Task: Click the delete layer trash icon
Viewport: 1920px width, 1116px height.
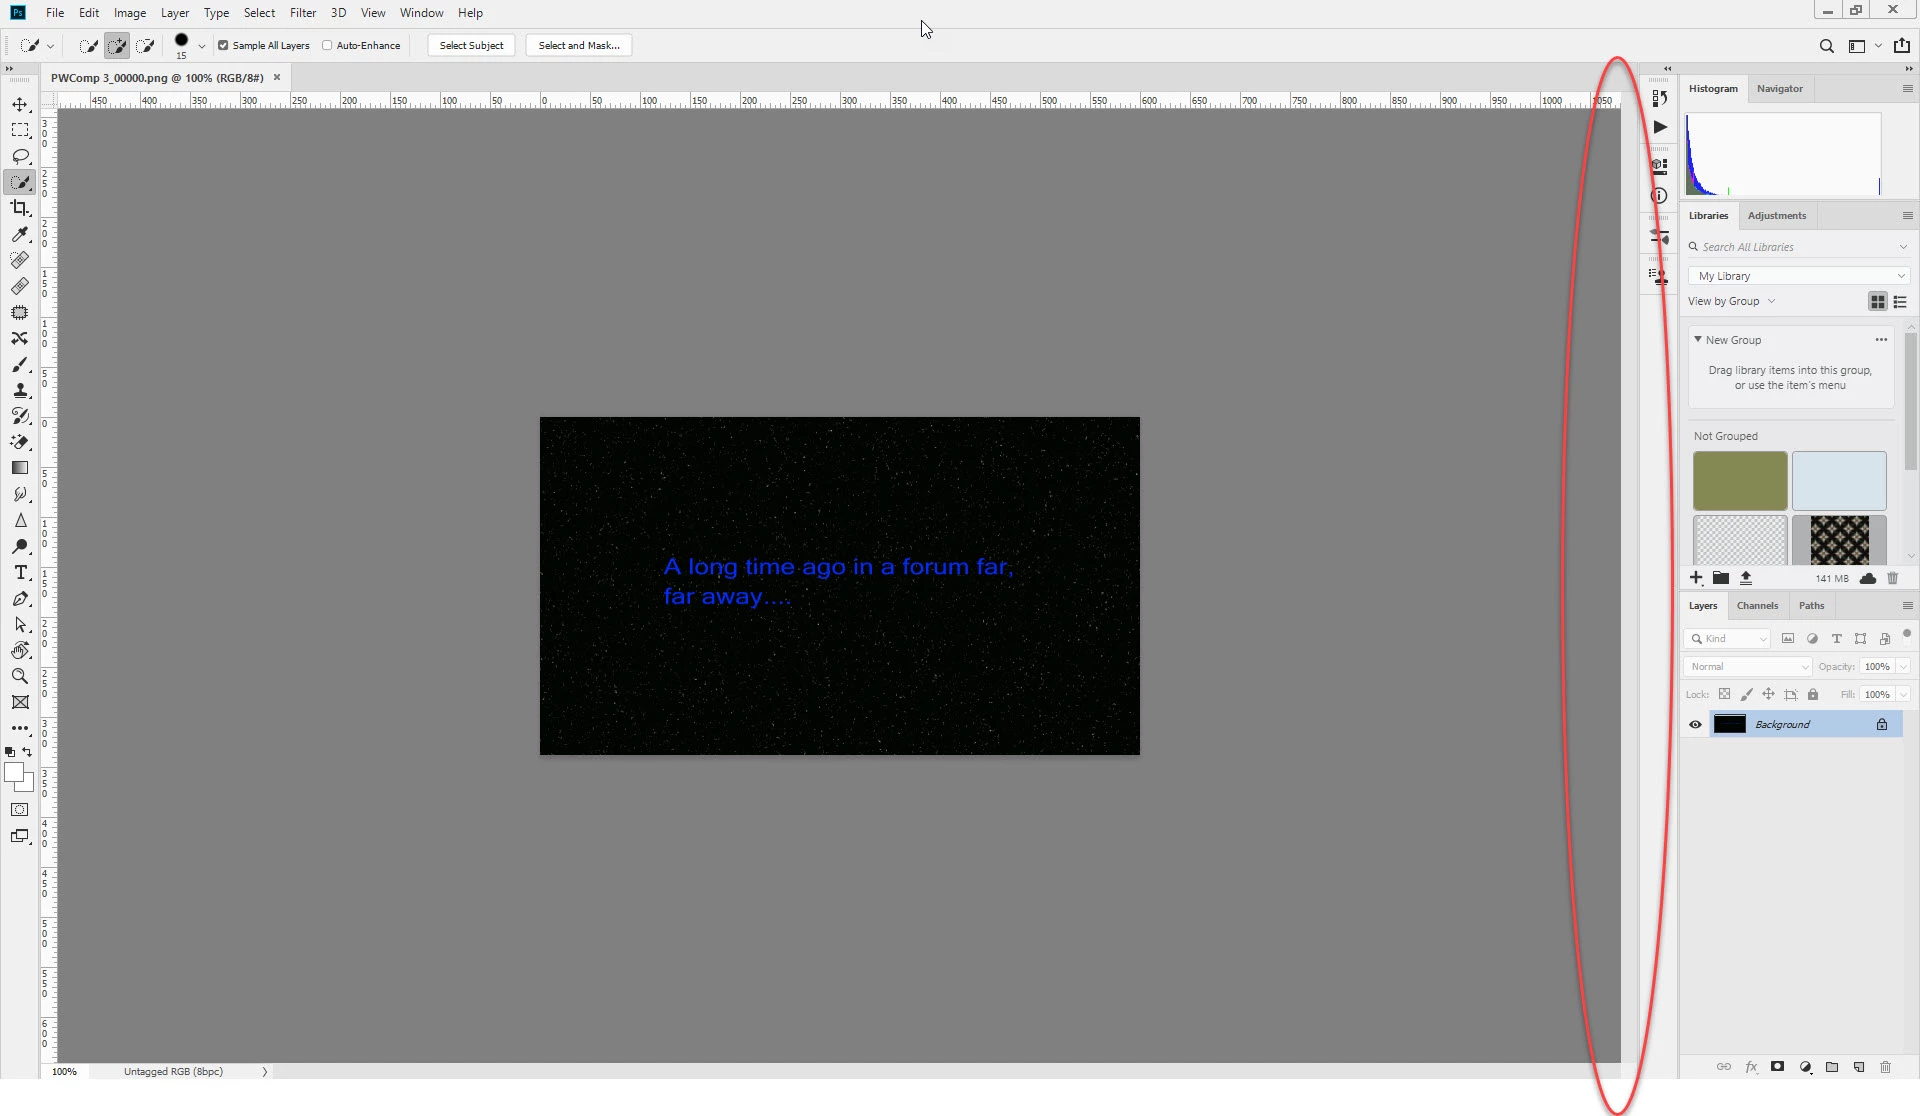Action: coord(1885,1067)
